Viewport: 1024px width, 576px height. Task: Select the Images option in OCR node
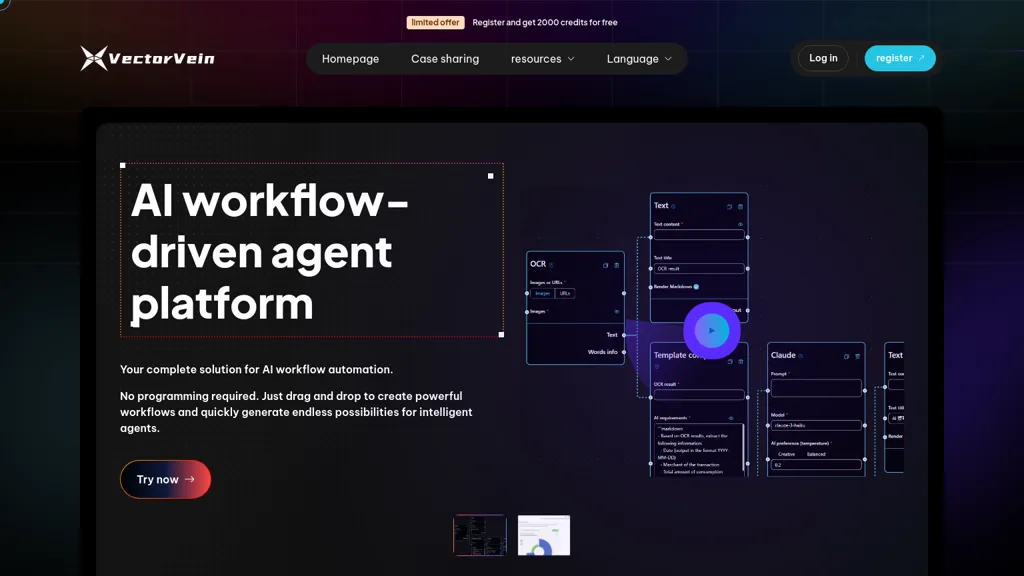(543, 293)
